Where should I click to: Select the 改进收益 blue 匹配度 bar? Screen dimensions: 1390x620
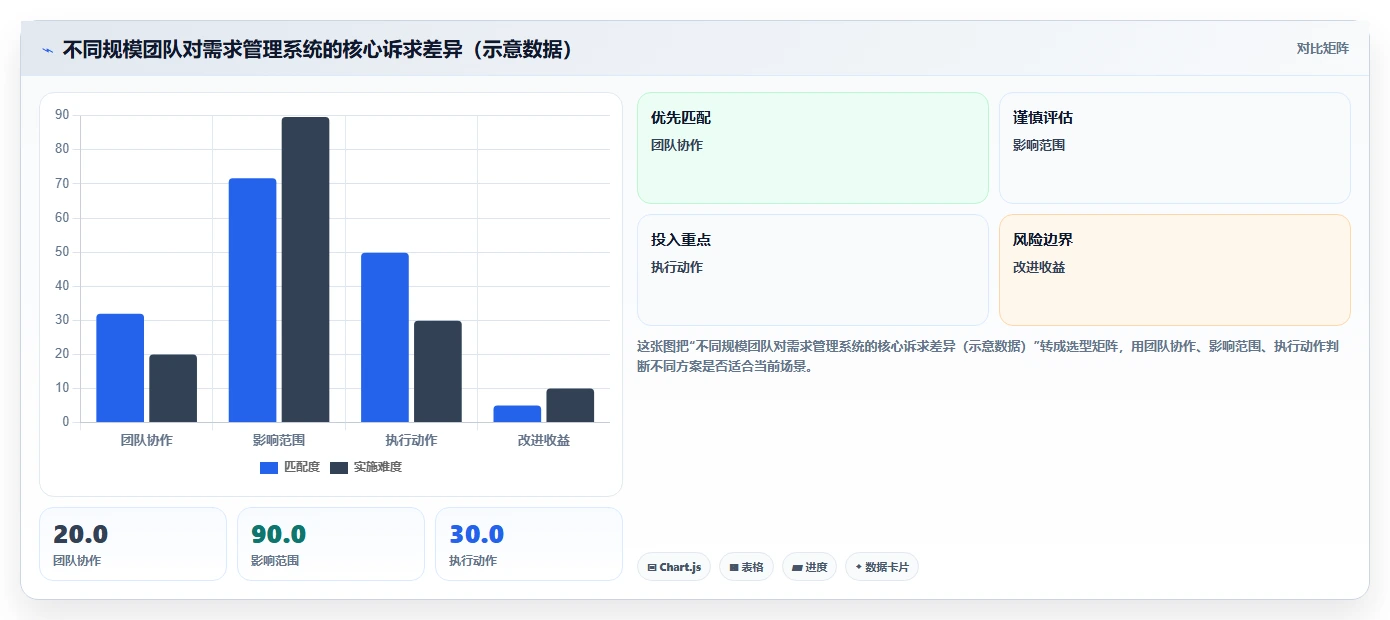coord(517,414)
